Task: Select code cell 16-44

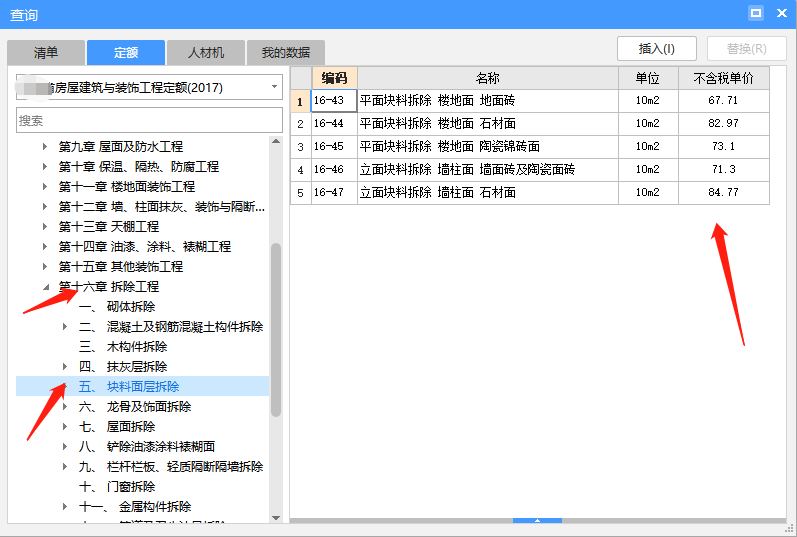Action: click(x=334, y=124)
